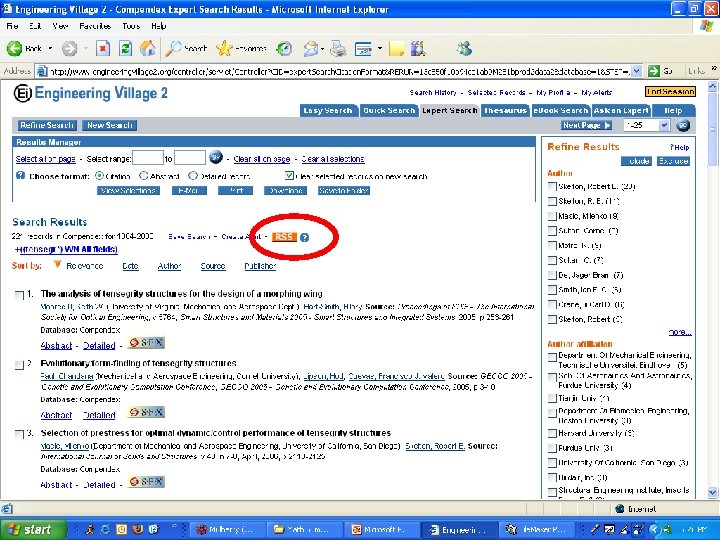Image resolution: width=720 pixels, height=540 pixels.
Task: Check author Skelton, Robert E. (20)
Action: click(552, 186)
